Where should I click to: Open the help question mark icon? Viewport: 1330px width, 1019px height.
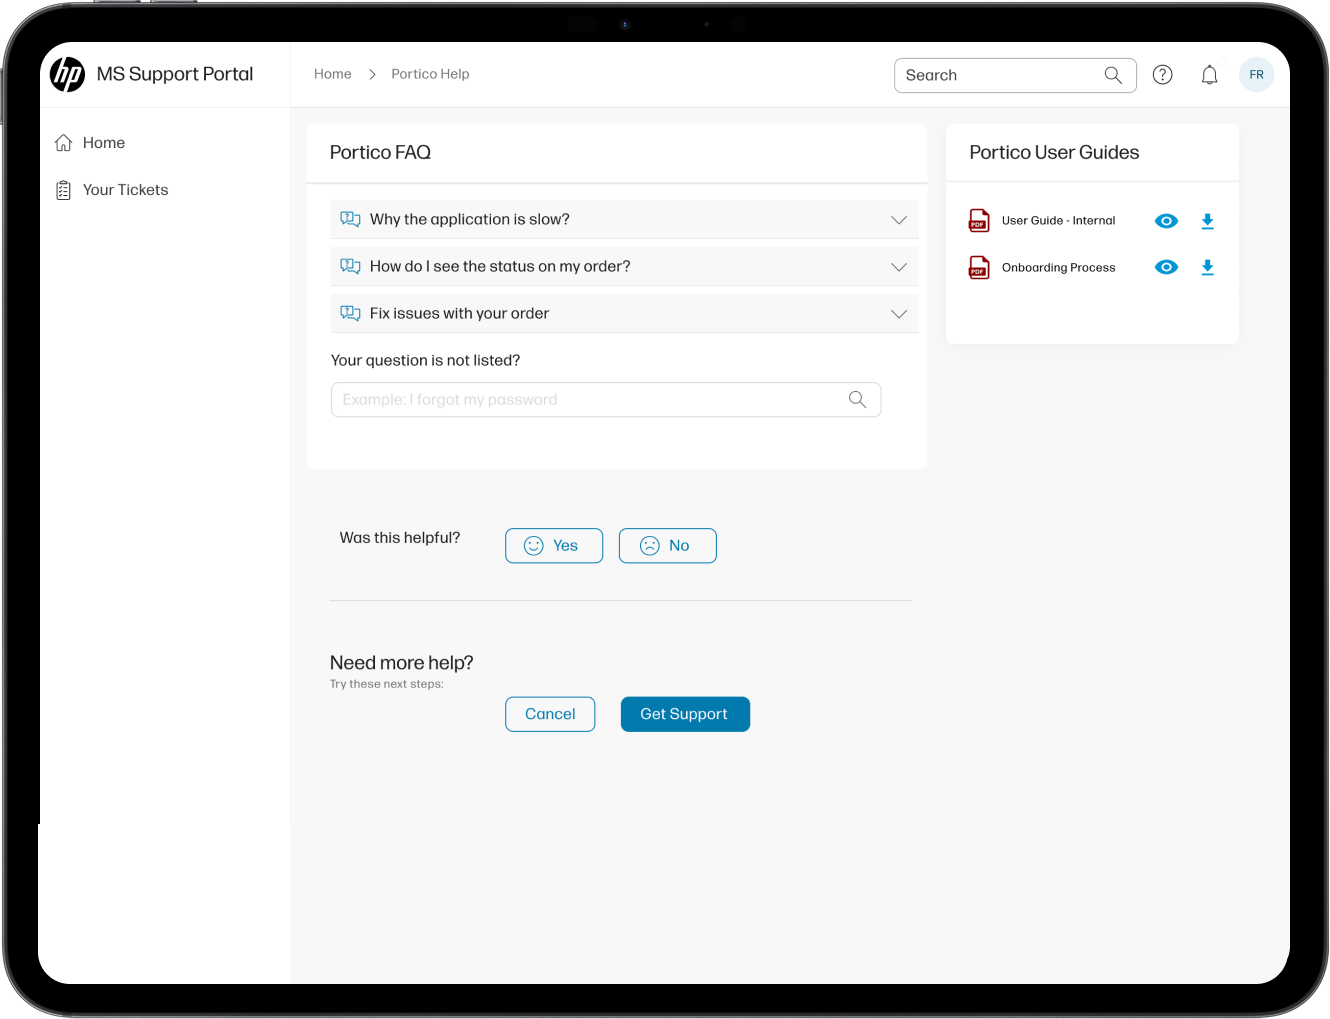point(1162,75)
